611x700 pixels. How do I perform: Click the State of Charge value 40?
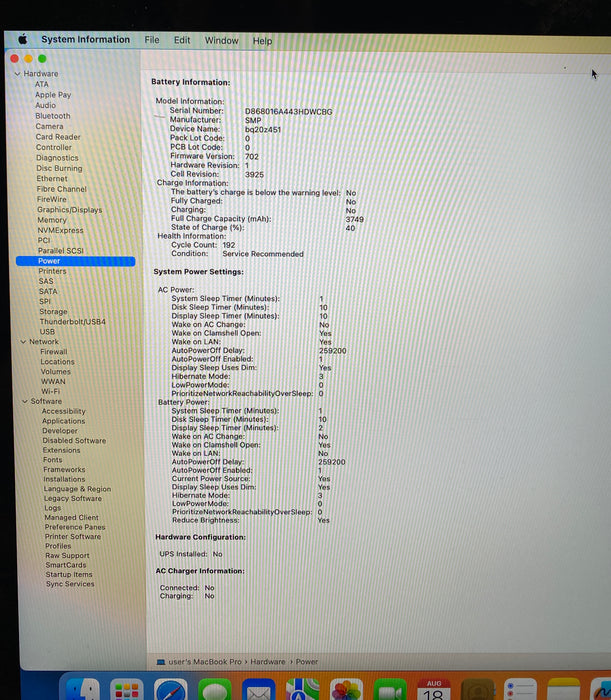click(x=350, y=228)
